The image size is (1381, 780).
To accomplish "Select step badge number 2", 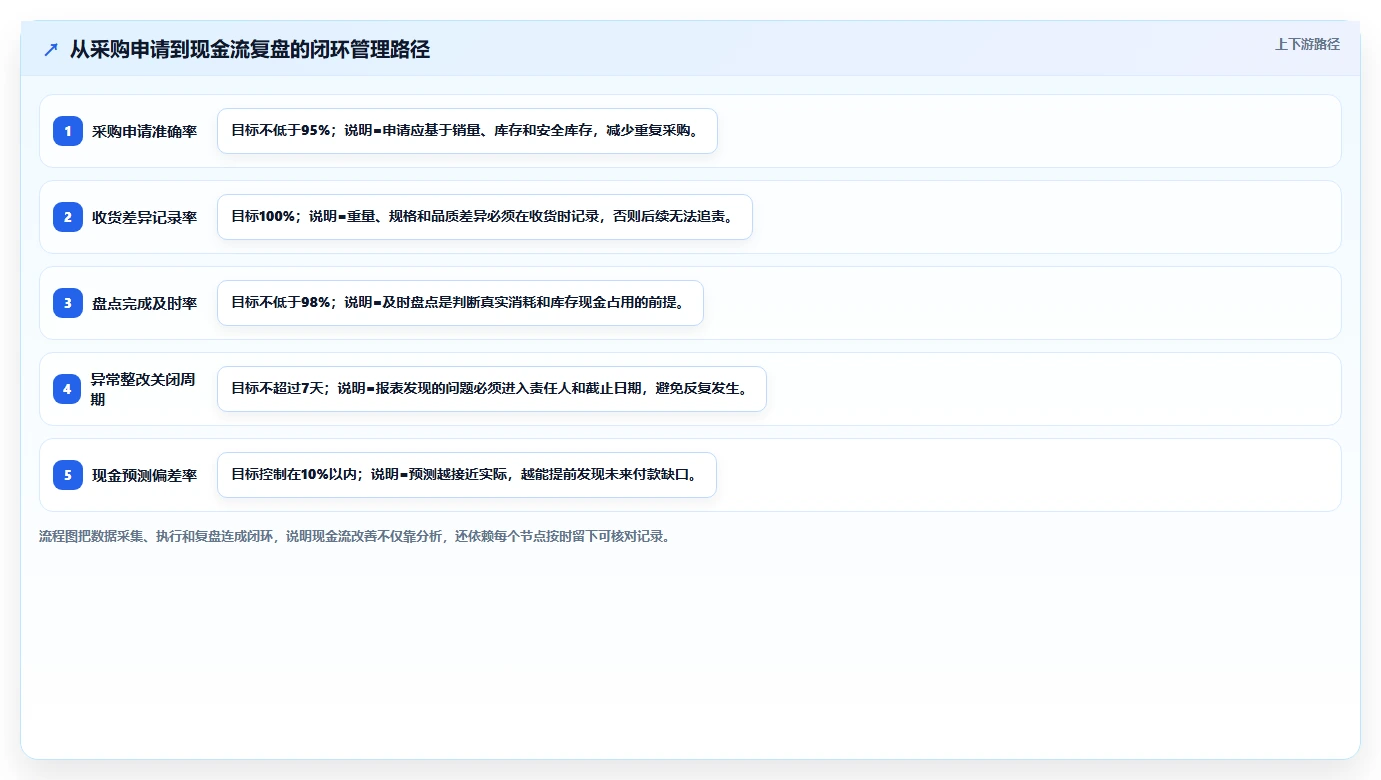I will pos(68,217).
